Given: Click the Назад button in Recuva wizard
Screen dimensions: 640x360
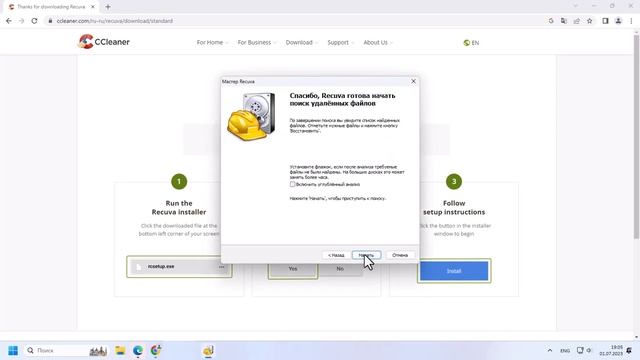Looking at the screenshot, I should tap(336, 255).
